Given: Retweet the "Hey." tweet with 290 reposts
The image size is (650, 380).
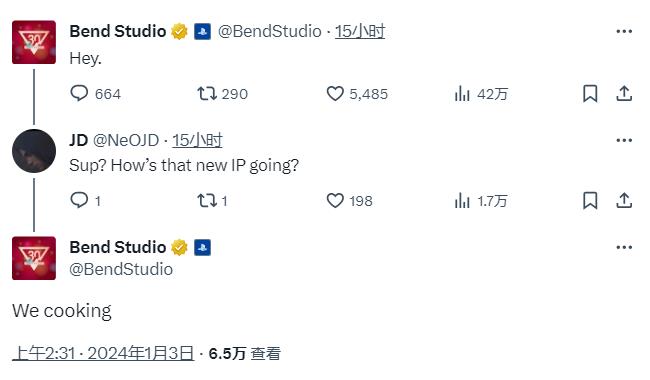Looking at the screenshot, I should (207, 94).
